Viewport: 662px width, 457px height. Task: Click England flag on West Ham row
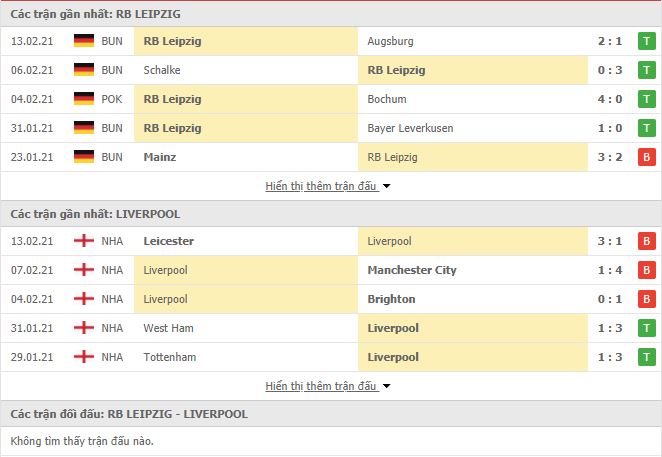coord(84,328)
